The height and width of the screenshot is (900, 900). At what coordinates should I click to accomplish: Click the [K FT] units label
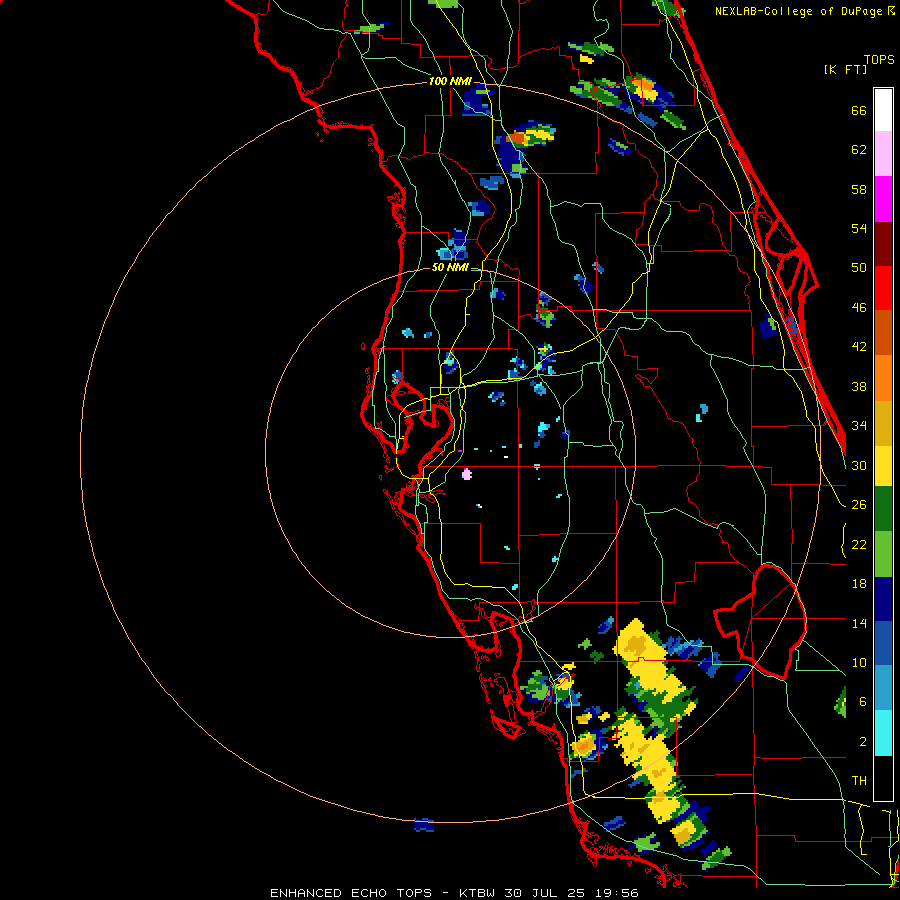click(845, 70)
